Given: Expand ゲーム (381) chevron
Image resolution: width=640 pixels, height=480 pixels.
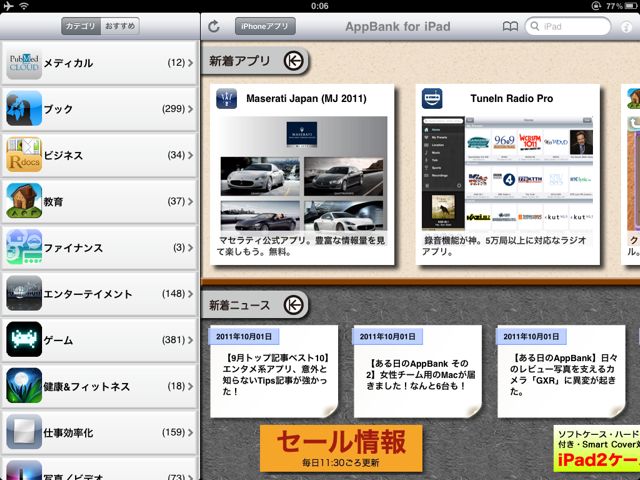Looking at the screenshot, I should (191, 340).
